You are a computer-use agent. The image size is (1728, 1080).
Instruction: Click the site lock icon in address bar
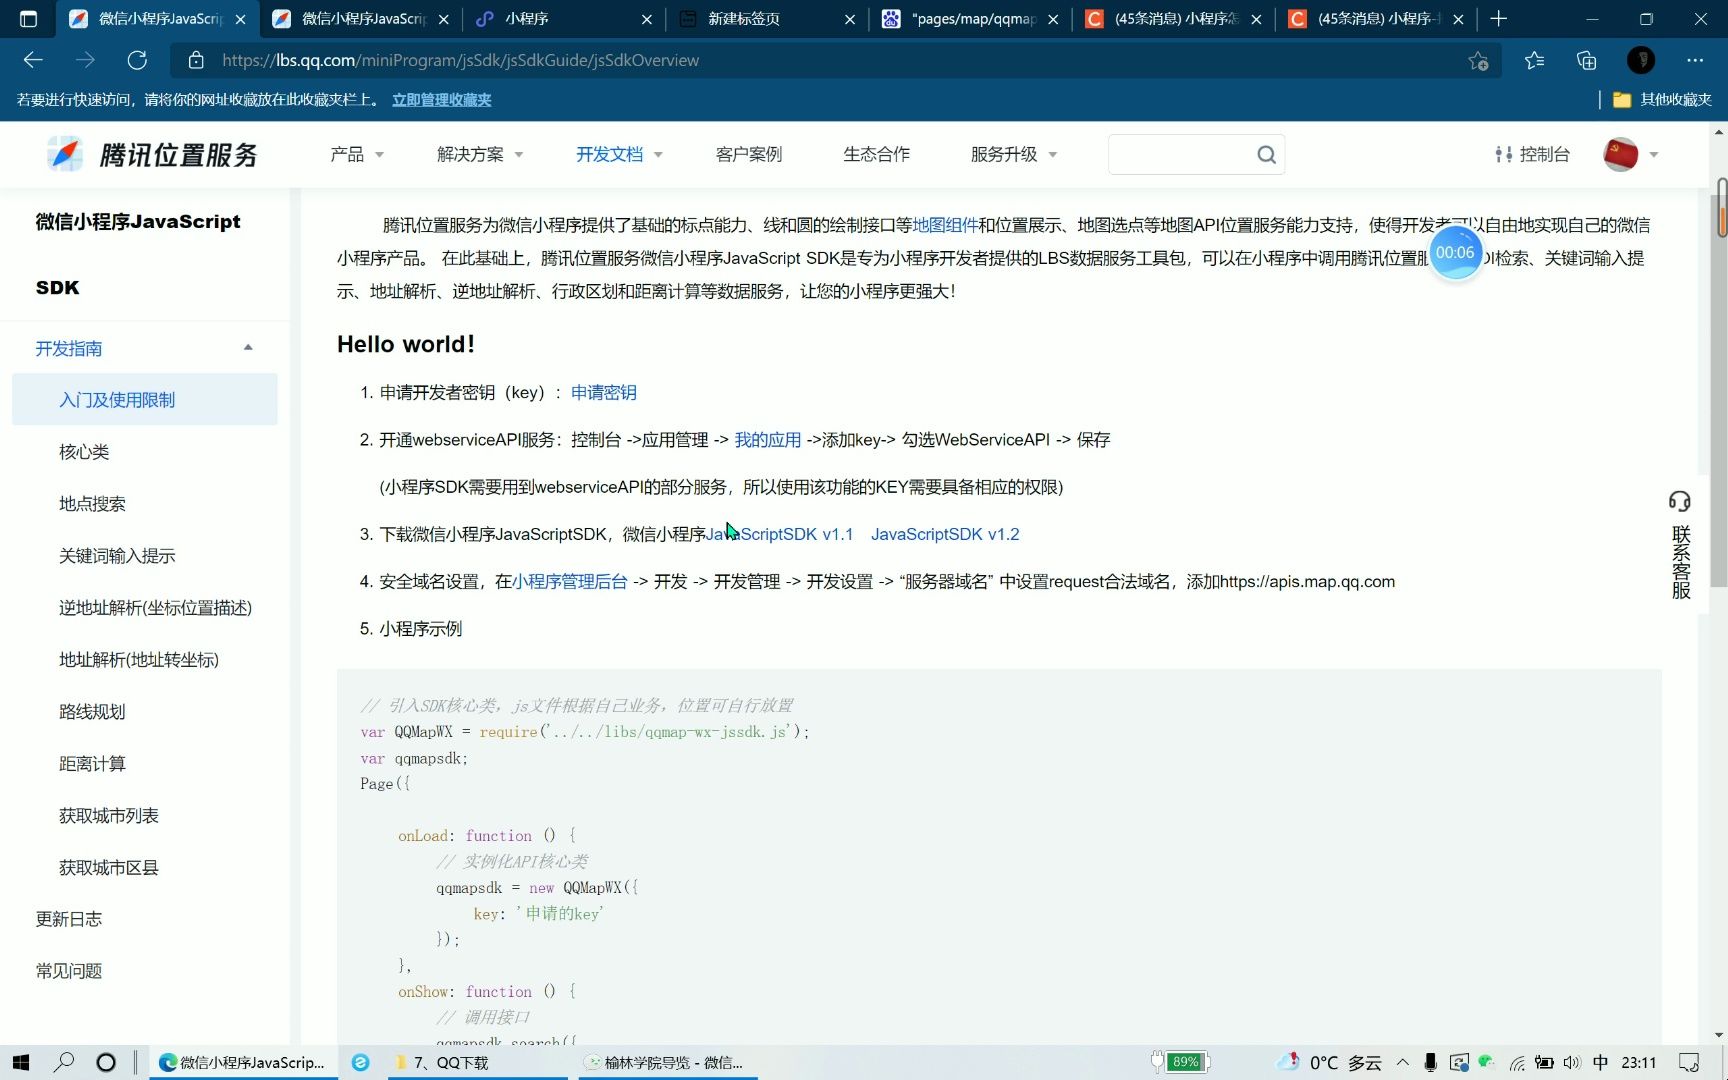[196, 60]
